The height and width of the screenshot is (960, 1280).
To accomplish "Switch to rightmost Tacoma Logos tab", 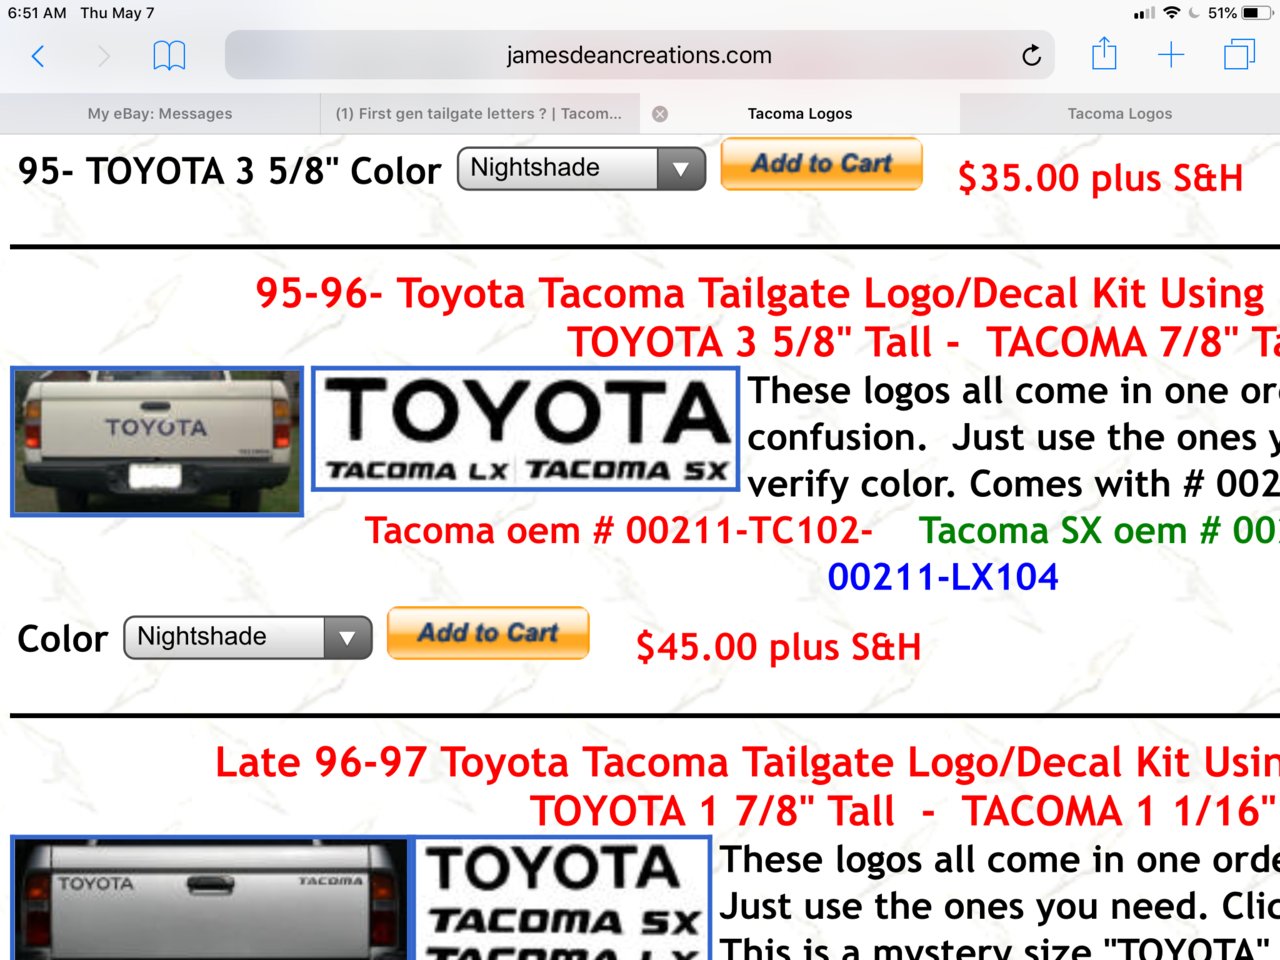I will 1120,114.
